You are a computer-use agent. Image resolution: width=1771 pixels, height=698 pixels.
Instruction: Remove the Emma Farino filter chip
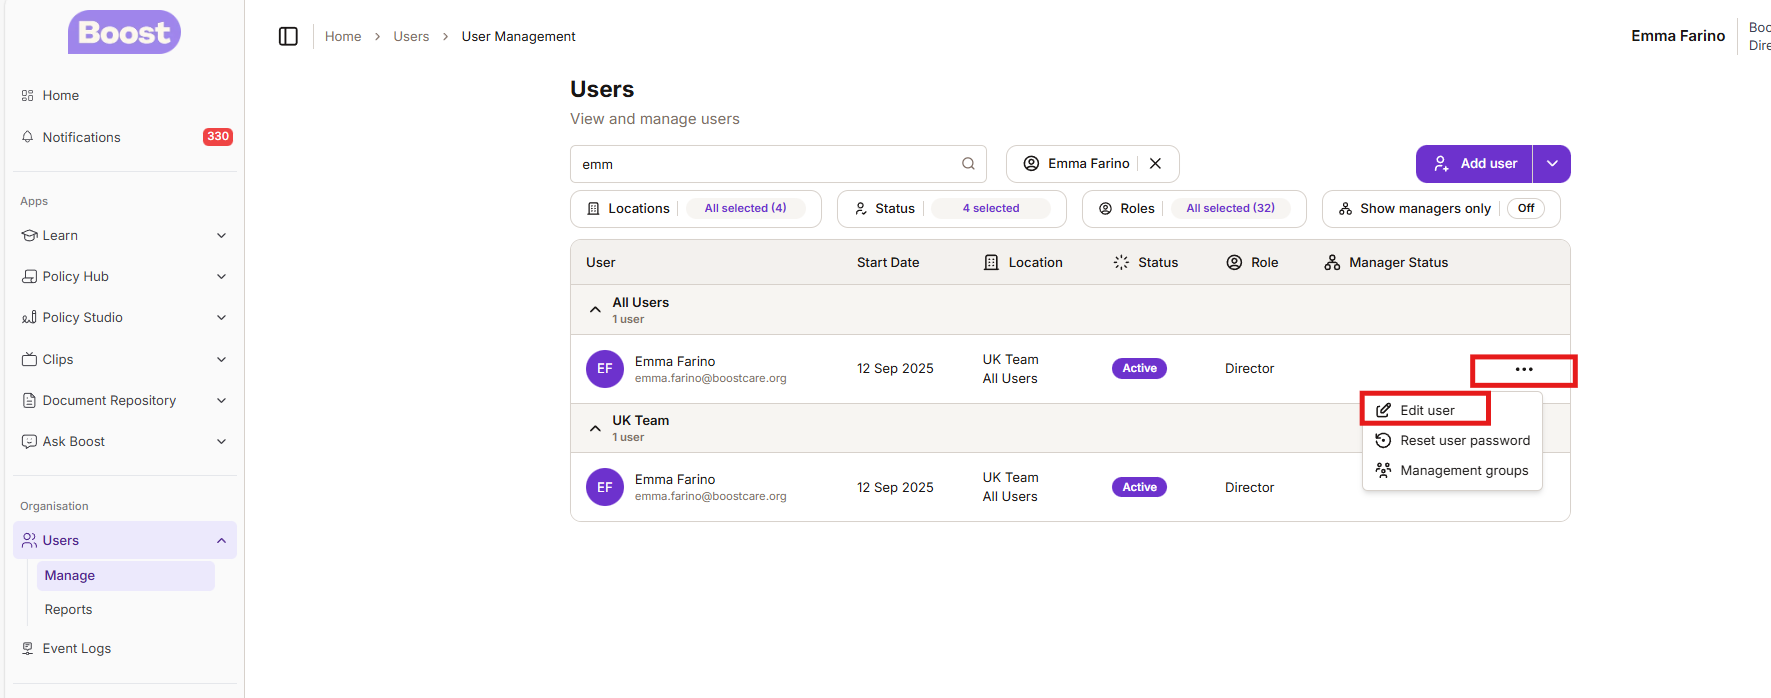click(x=1155, y=164)
